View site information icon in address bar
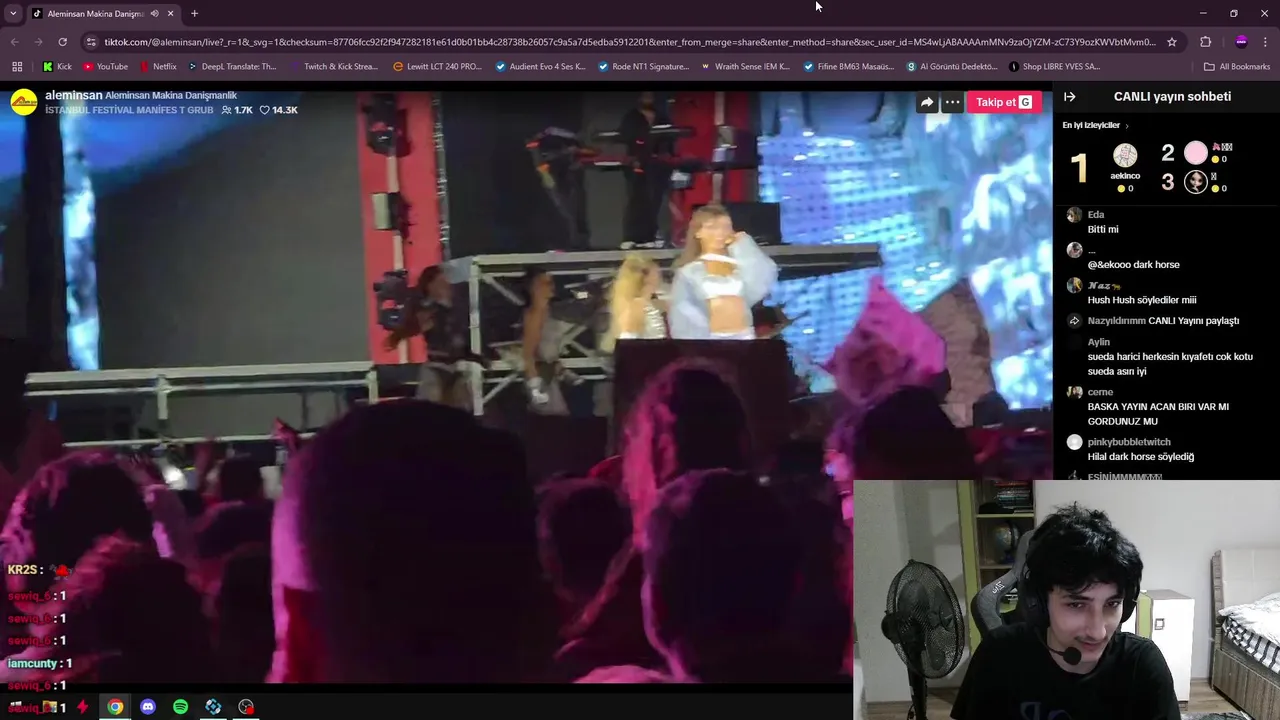This screenshot has width=1280, height=720. tap(91, 42)
